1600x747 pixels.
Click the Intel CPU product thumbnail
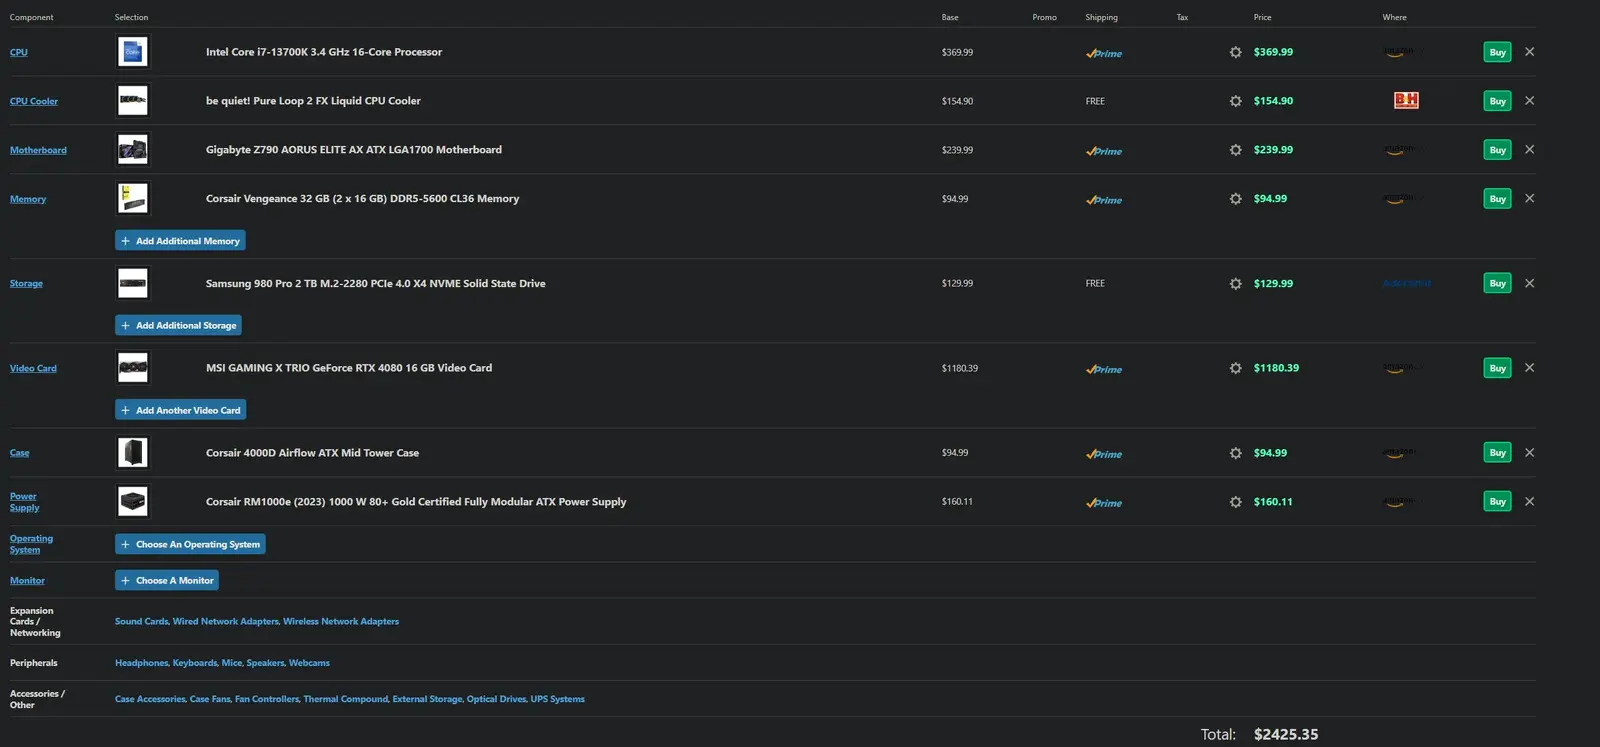click(133, 52)
